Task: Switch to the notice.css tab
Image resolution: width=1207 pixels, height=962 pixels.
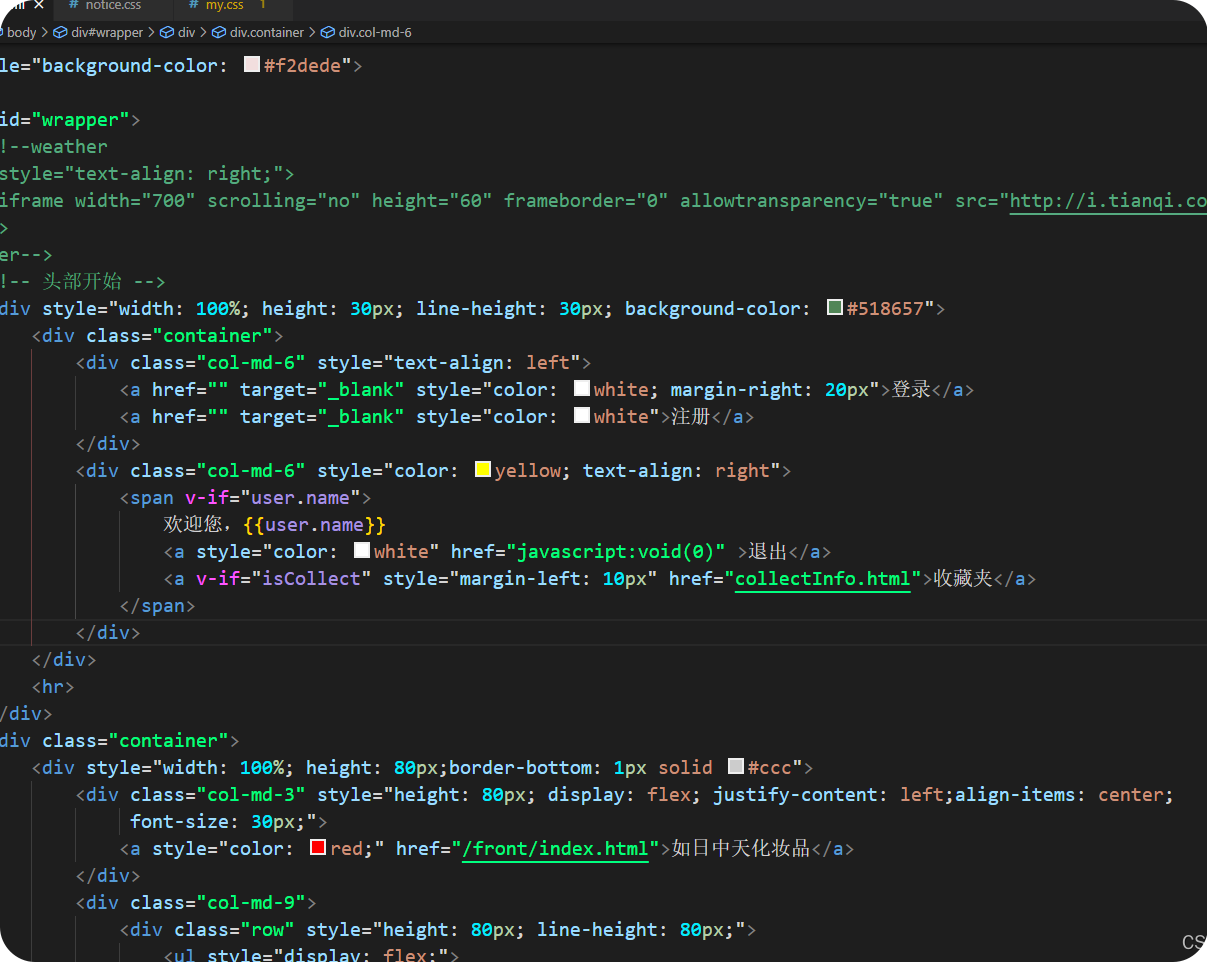Action: point(112,6)
